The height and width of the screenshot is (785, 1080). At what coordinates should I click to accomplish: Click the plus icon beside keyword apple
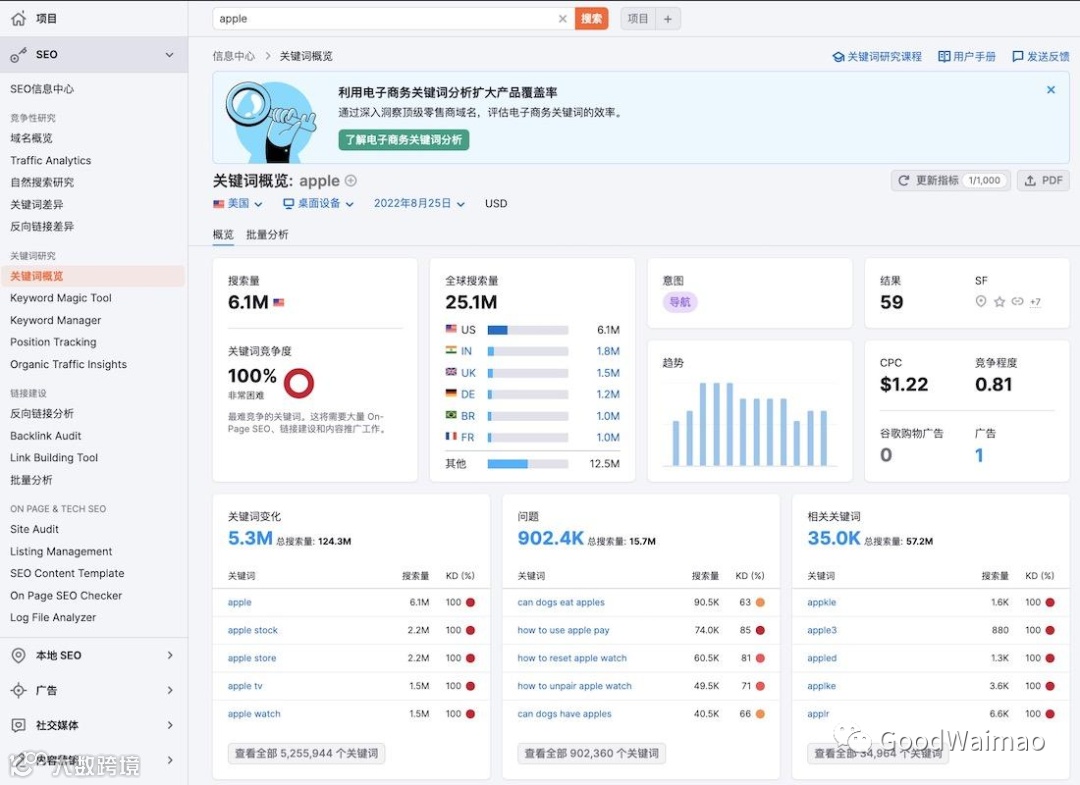[351, 180]
